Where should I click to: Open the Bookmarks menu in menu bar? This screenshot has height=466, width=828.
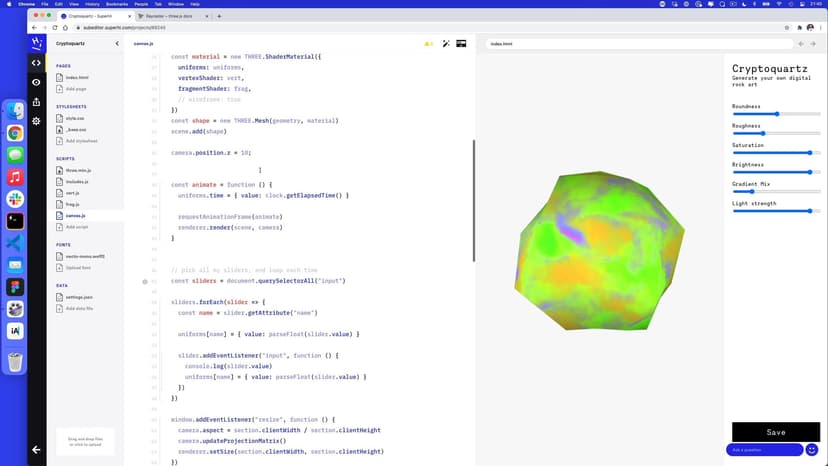tap(117, 4)
